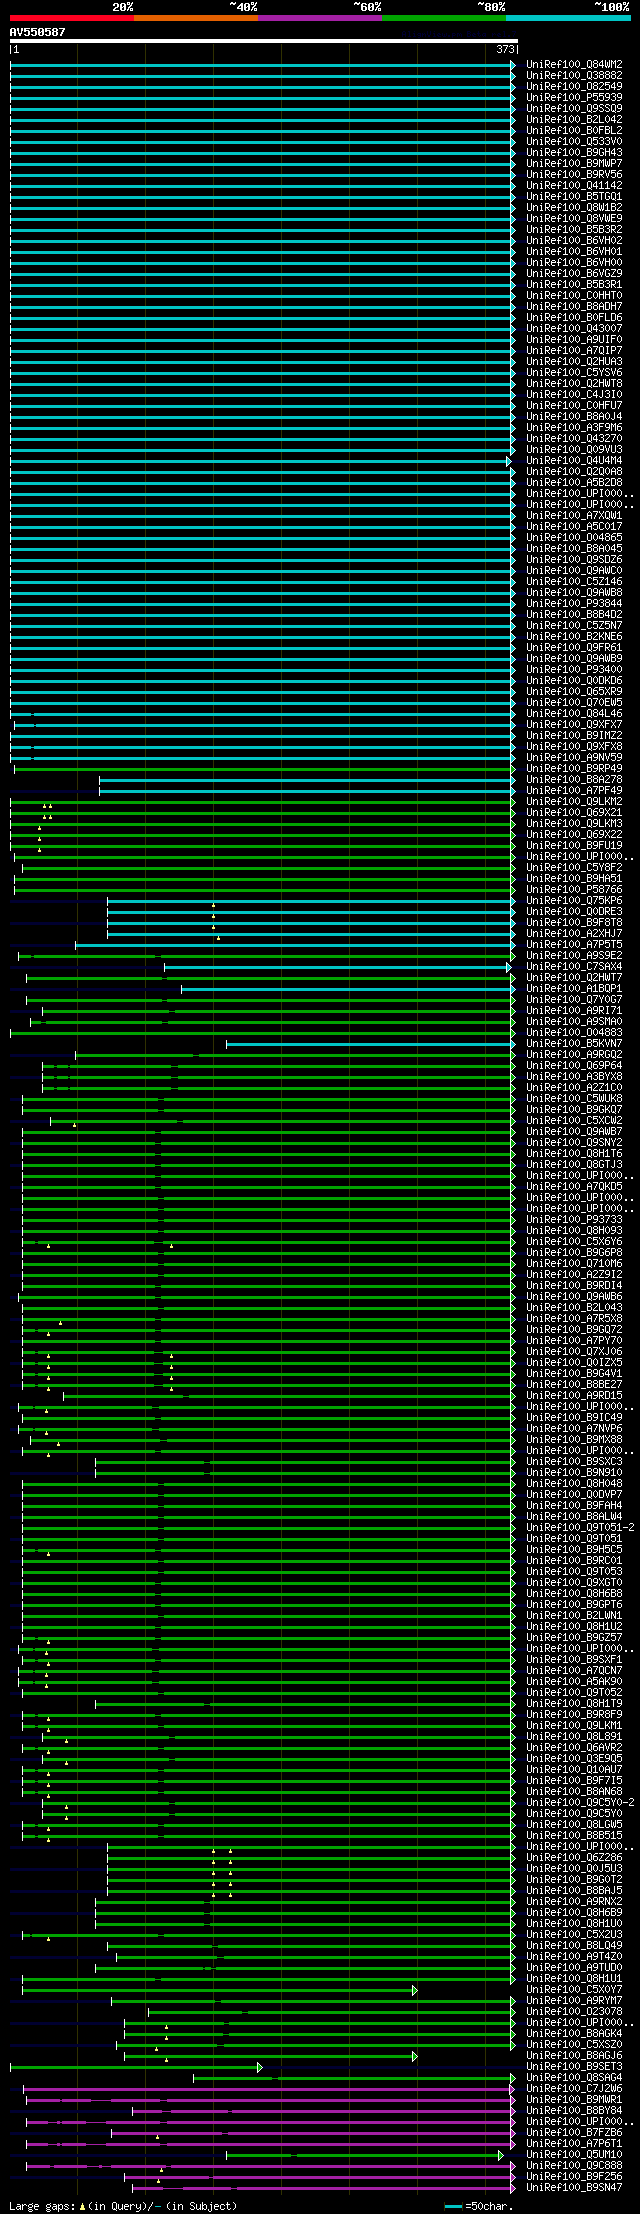Open label UniRef100_Q6Z286
640x2214 pixels.
point(574,1857)
